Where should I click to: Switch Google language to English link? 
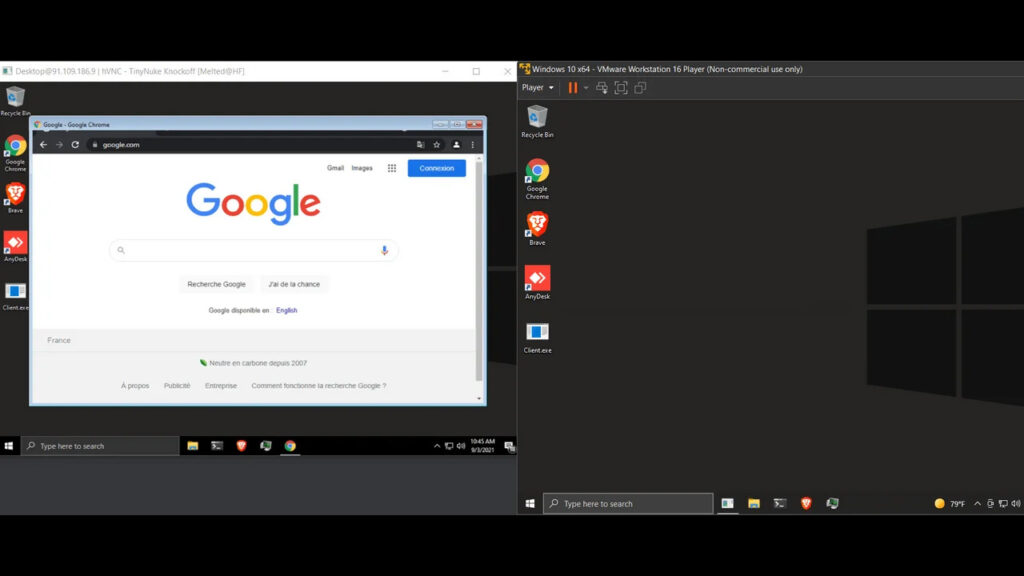pos(286,310)
